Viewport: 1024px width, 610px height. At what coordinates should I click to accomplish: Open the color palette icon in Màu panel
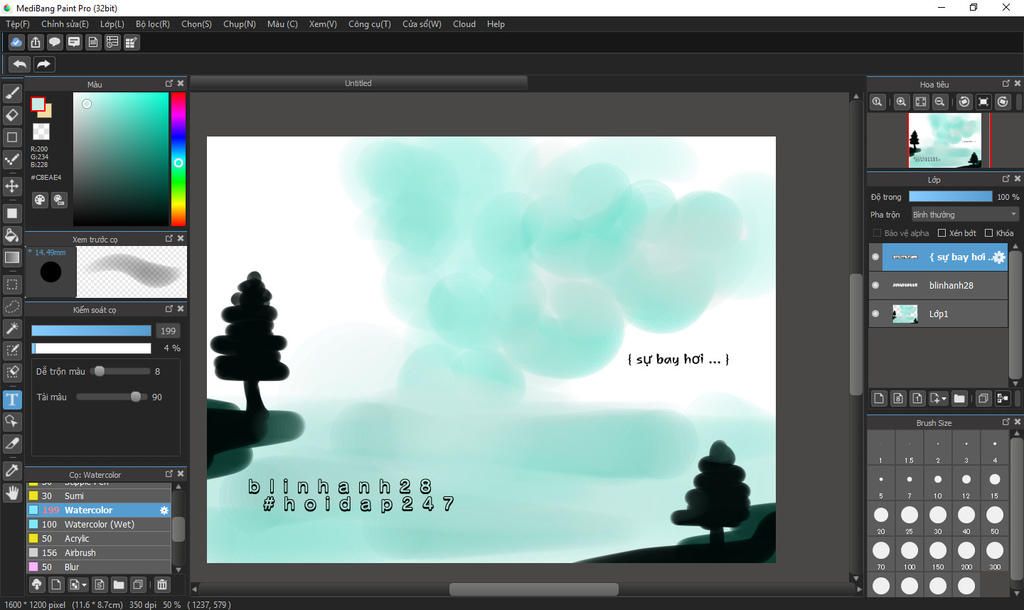coord(40,200)
